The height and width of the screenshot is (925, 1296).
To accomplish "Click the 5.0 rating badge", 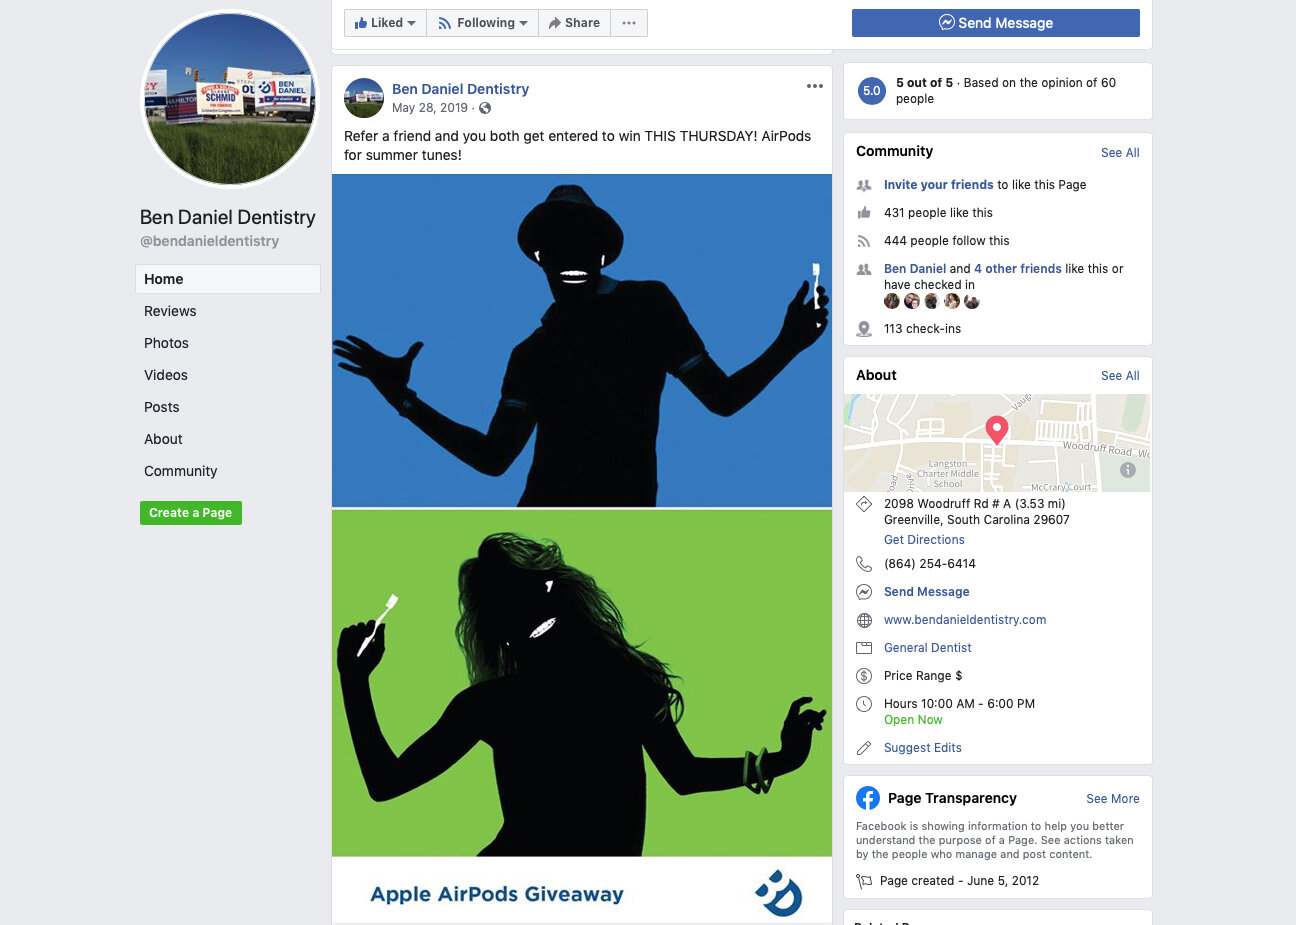I will 872,91.
